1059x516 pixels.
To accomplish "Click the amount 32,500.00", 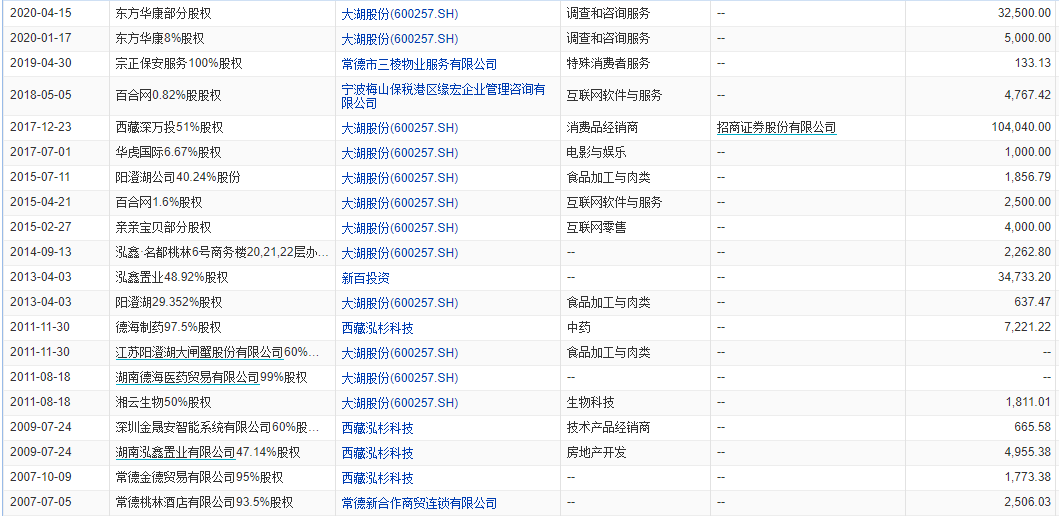I will tap(1024, 13).
